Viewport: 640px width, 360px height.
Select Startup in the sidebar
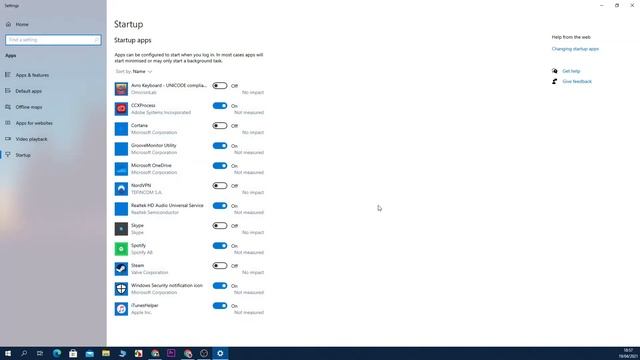53,155
